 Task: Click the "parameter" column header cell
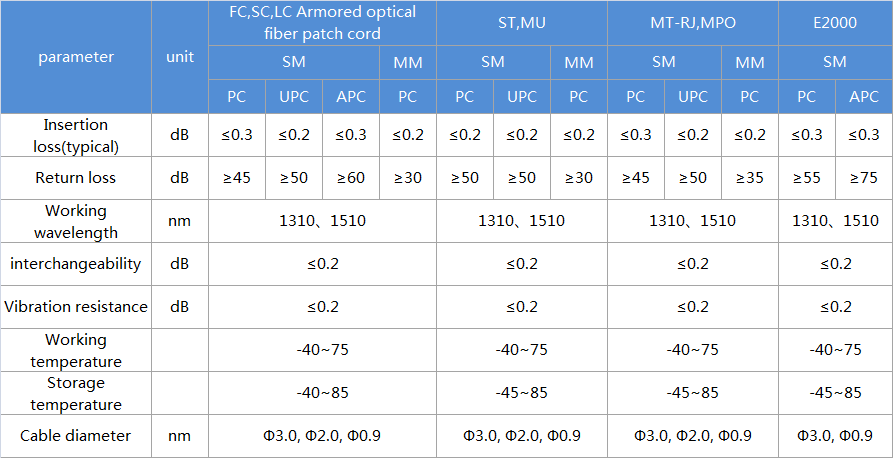(76, 57)
